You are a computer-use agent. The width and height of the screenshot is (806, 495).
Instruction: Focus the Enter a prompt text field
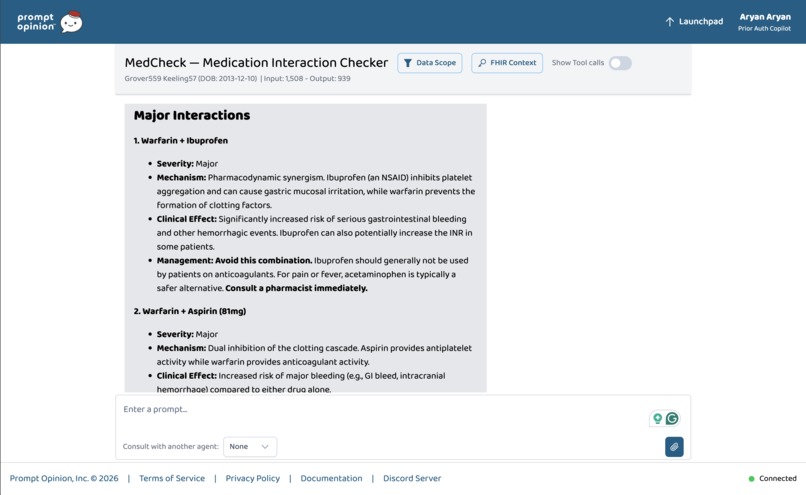point(380,410)
